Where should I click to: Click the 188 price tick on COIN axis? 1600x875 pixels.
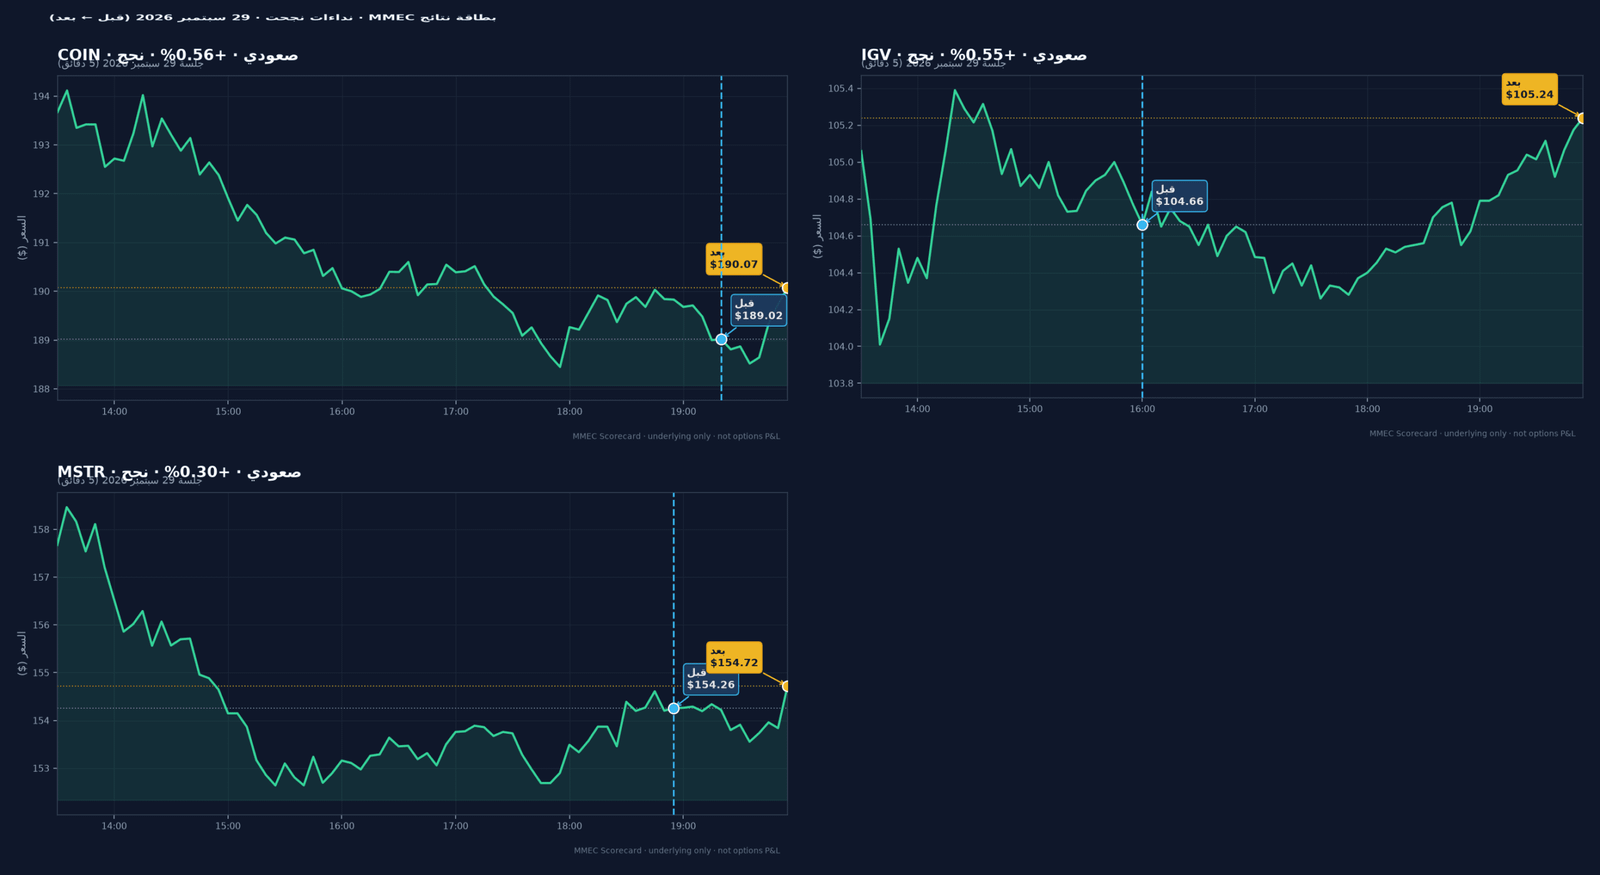click(x=41, y=389)
